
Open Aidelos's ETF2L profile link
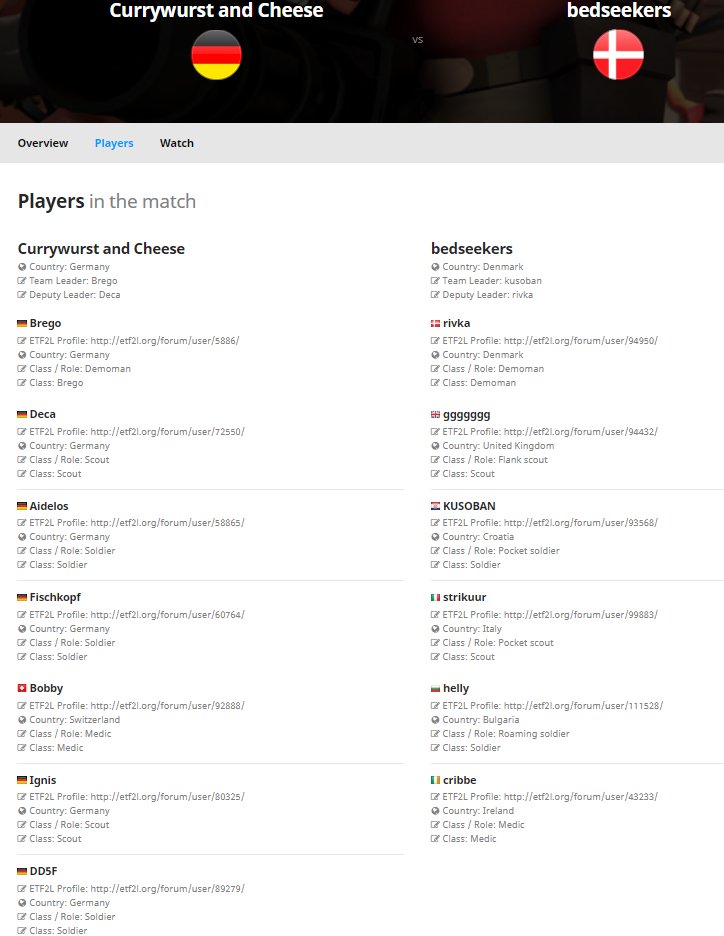pos(167,523)
